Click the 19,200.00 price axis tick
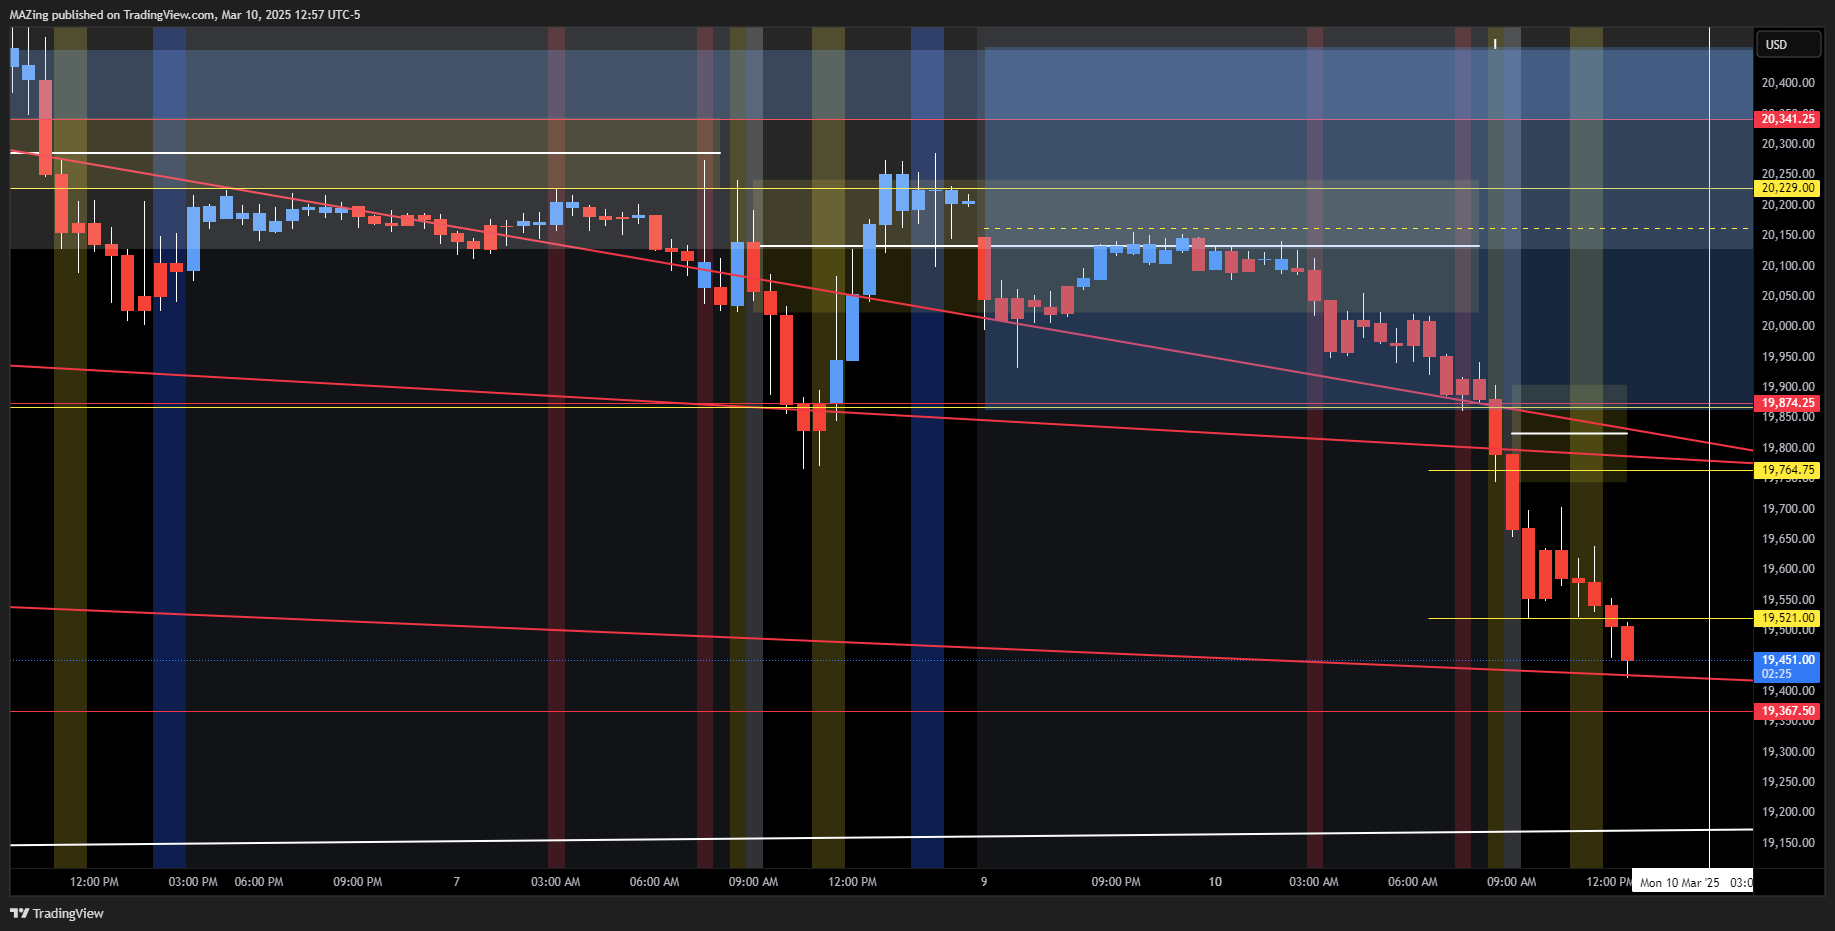 [x=1788, y=812]
